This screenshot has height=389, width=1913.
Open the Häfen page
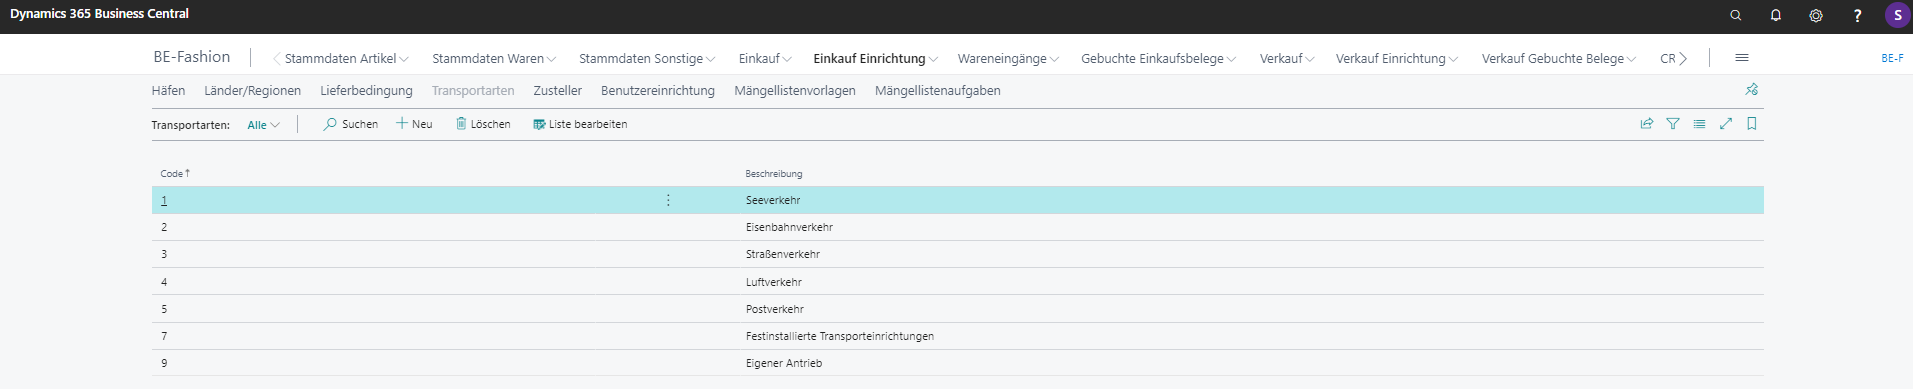(x=168, y=90)
